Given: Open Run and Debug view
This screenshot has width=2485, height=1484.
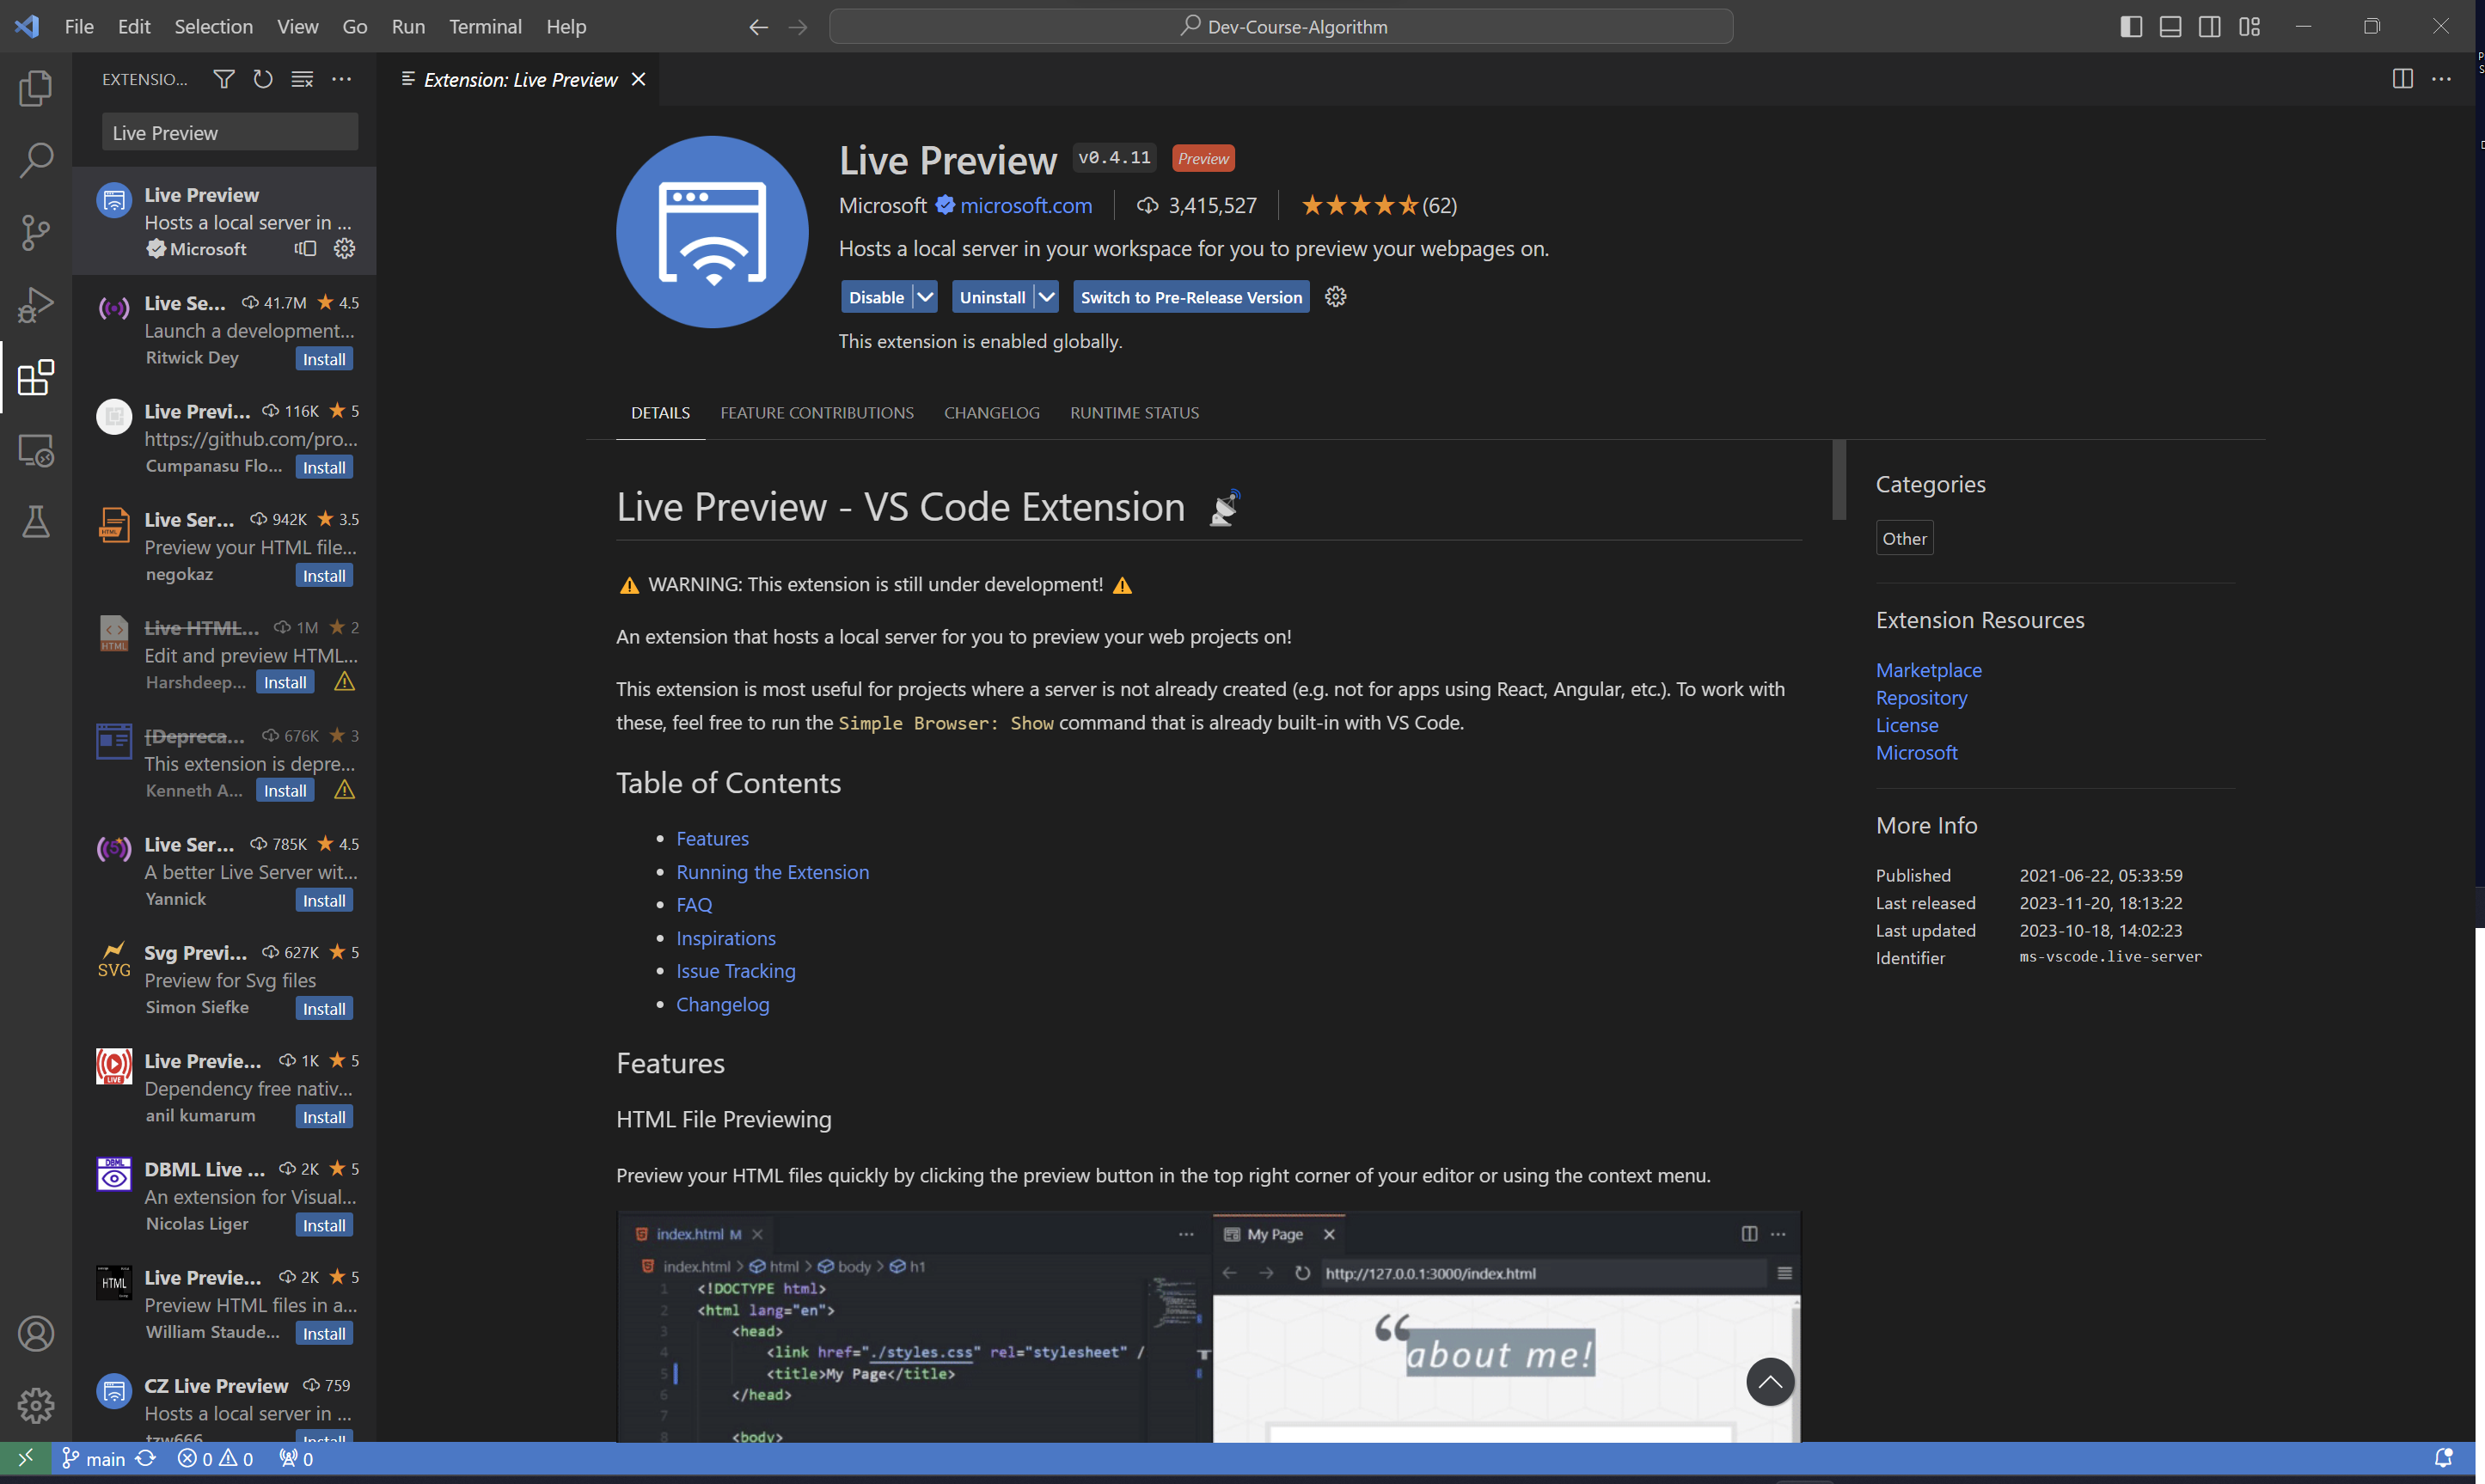Looking at the screenshot, I should [x=36, y=305].
